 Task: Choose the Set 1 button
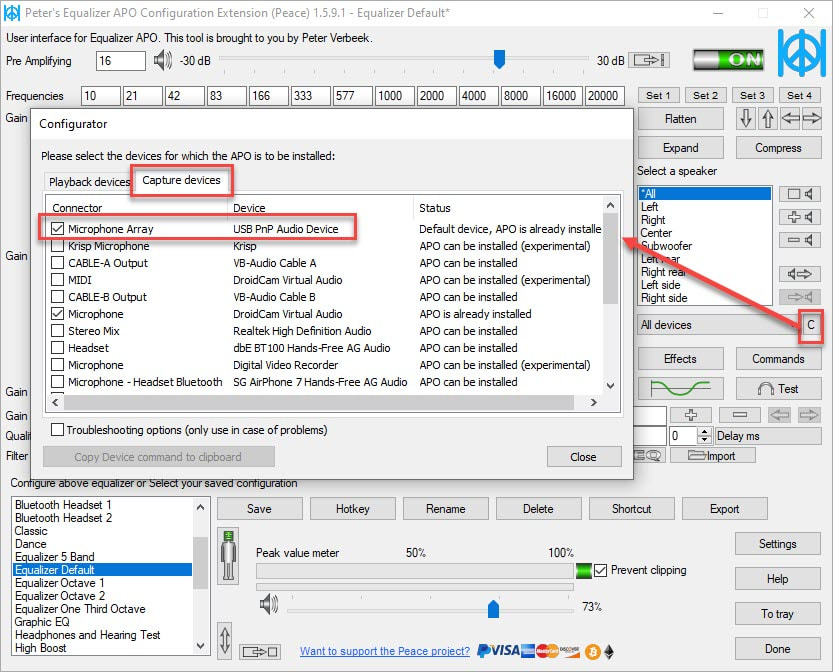658,96
